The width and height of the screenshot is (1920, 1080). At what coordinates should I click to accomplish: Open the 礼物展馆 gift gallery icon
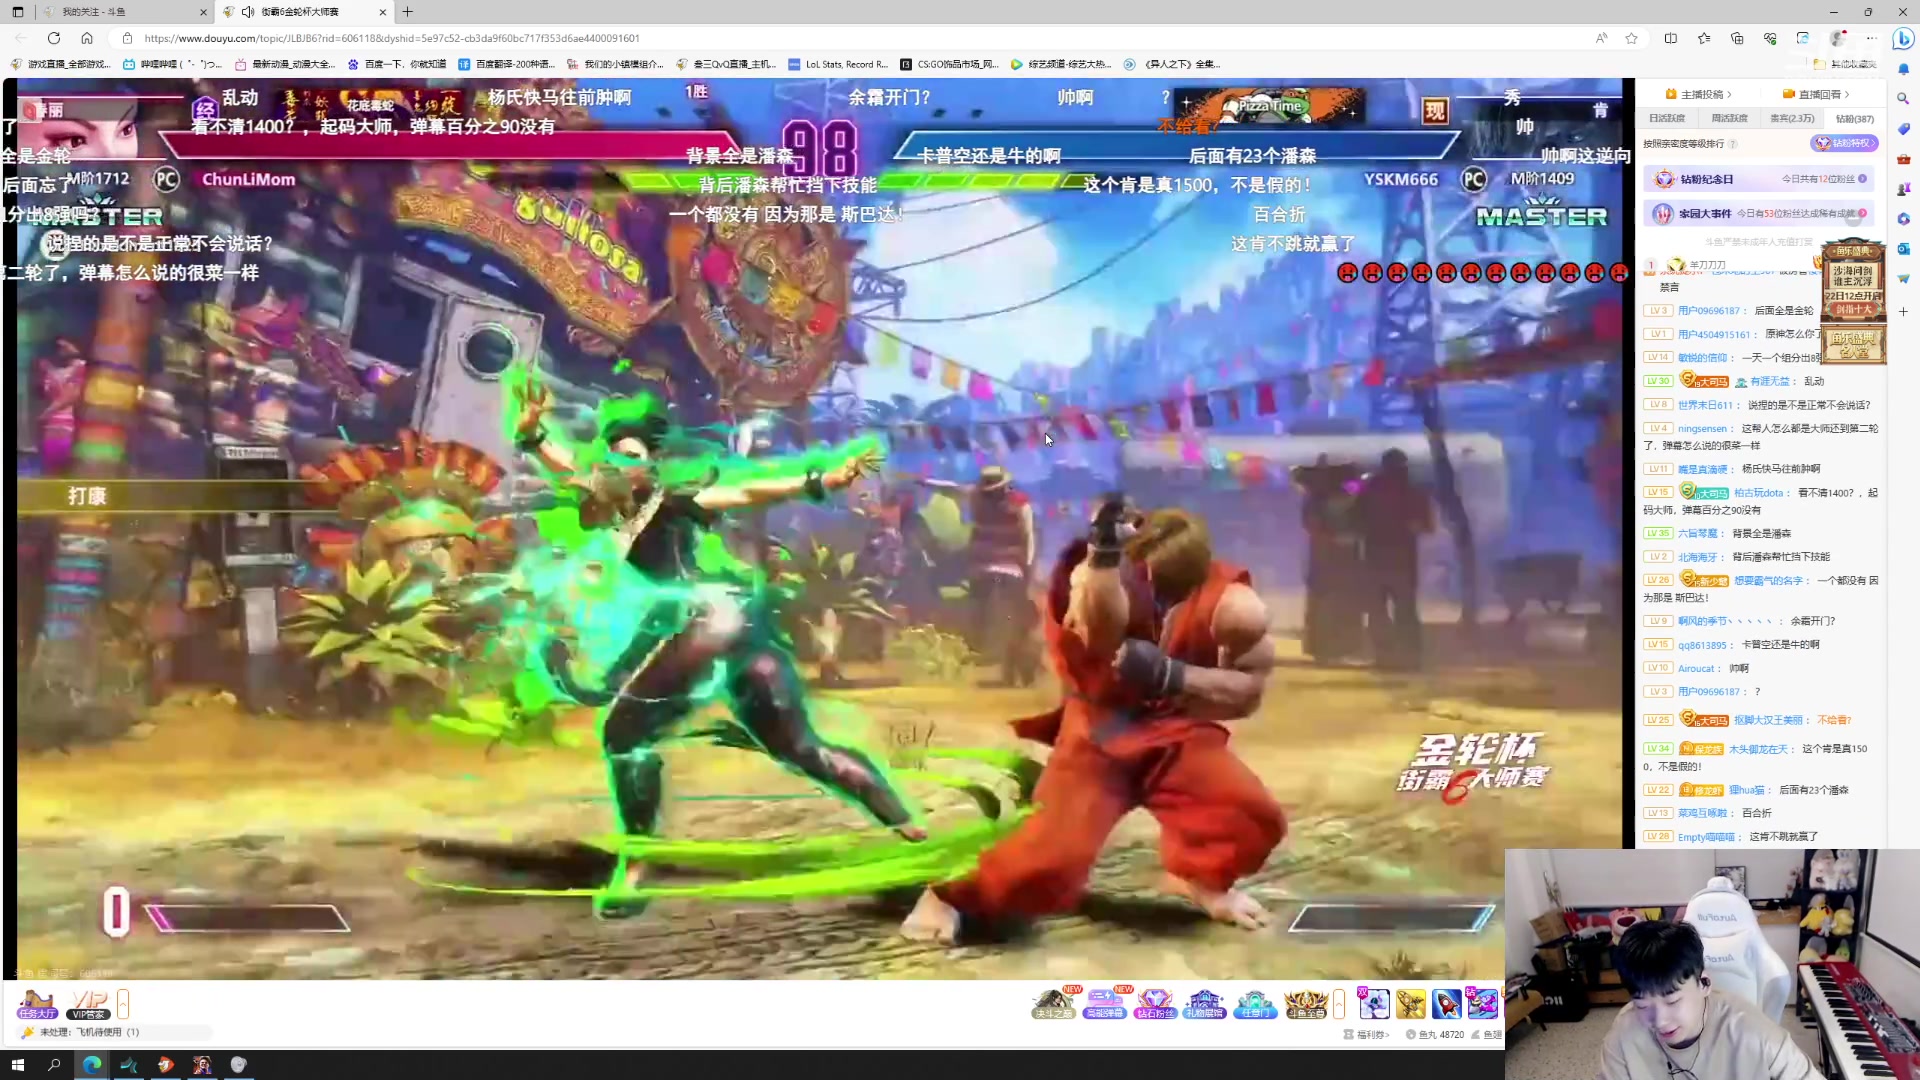[x=1204, y=1003]
